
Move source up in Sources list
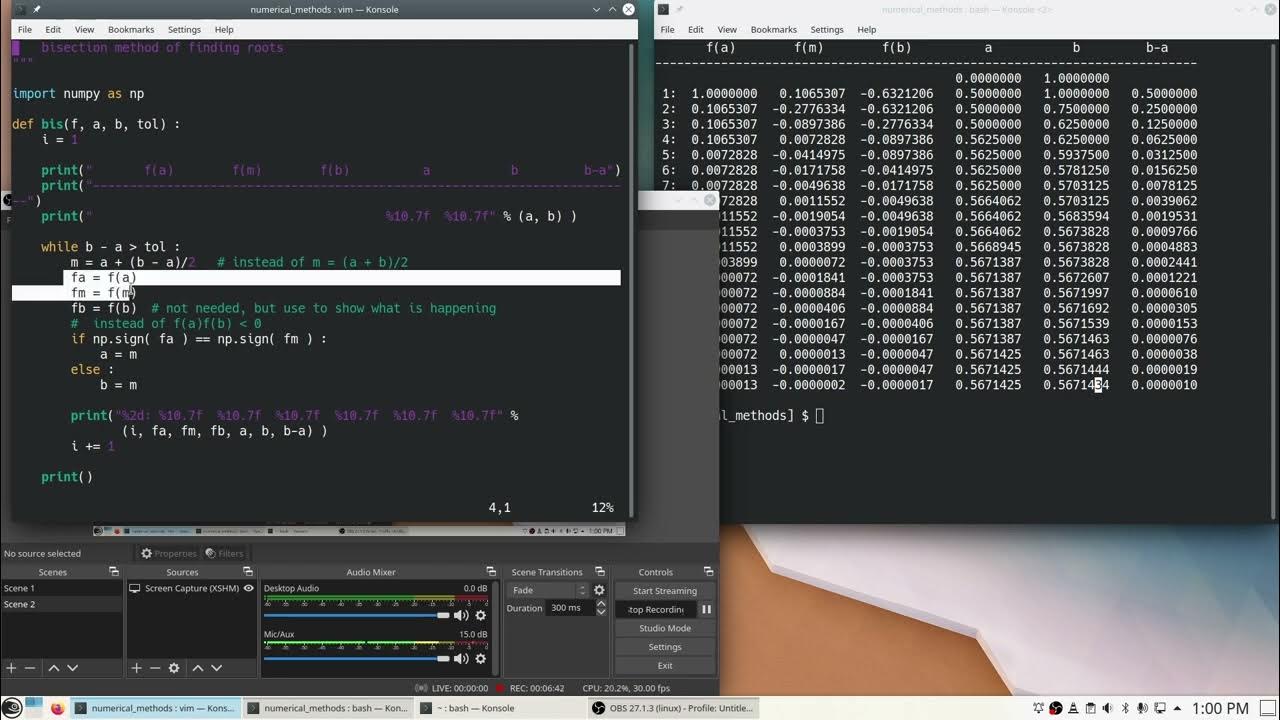pyautogui.click(x=198, y=668)
